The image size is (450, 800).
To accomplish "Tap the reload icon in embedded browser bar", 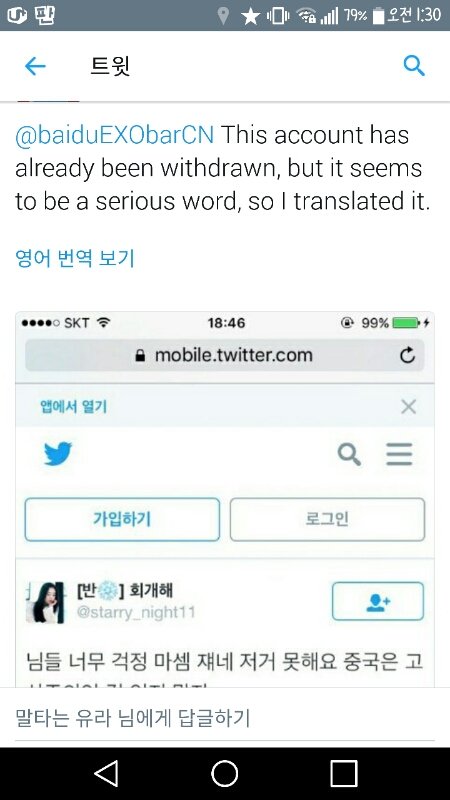I will pos(407,355).
